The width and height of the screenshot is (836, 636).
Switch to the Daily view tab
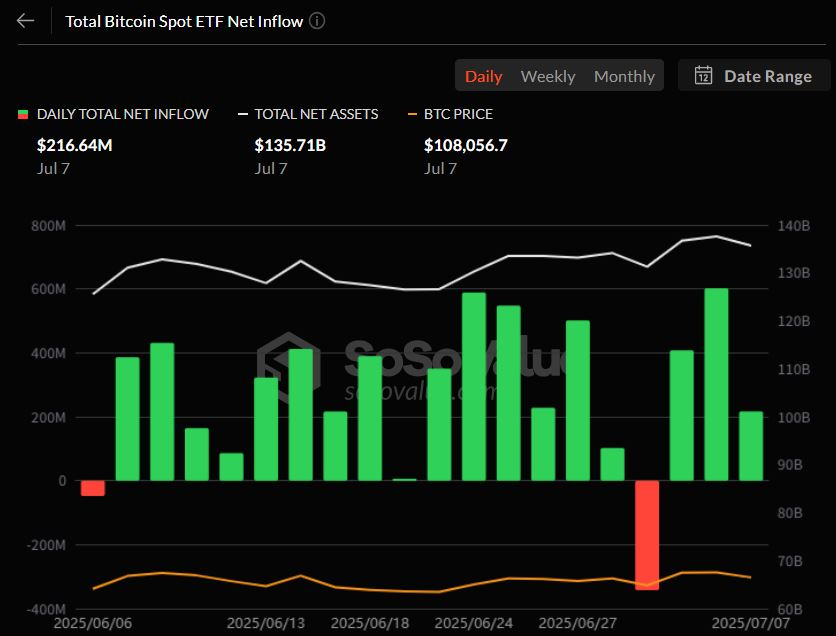pos(483,76)
